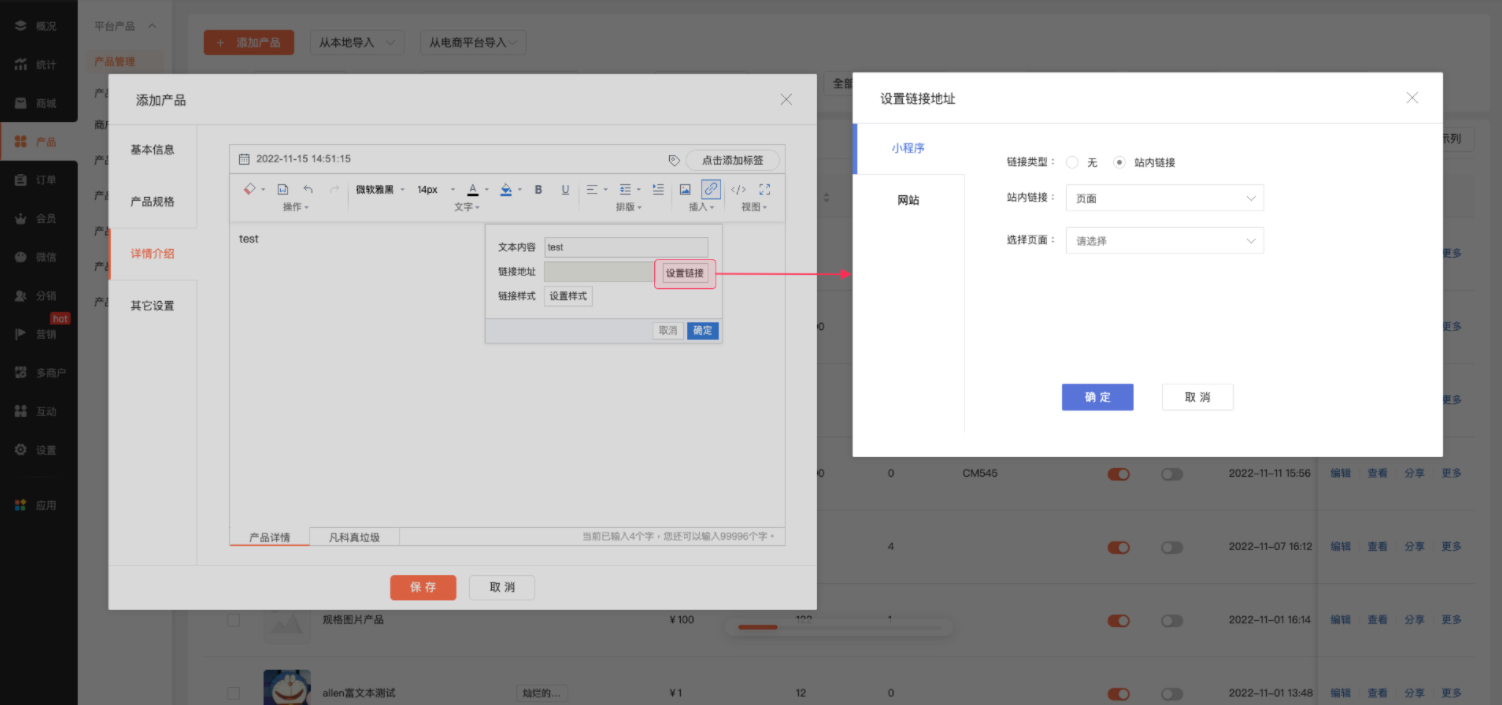Image resolution: width=1502 pixels, height=705 pixels.
Task: Open the 选择页面 dropdown showing 请选择
Action: (1165, 241)
